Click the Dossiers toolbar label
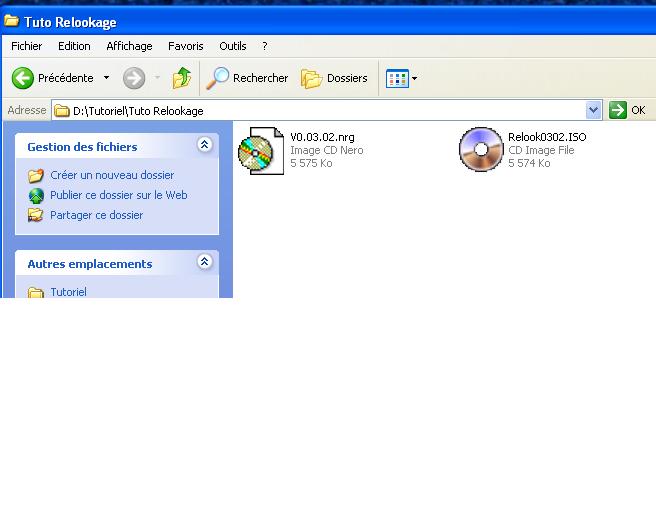The height and width of the screenshot is (512, 656). [347, 78]
